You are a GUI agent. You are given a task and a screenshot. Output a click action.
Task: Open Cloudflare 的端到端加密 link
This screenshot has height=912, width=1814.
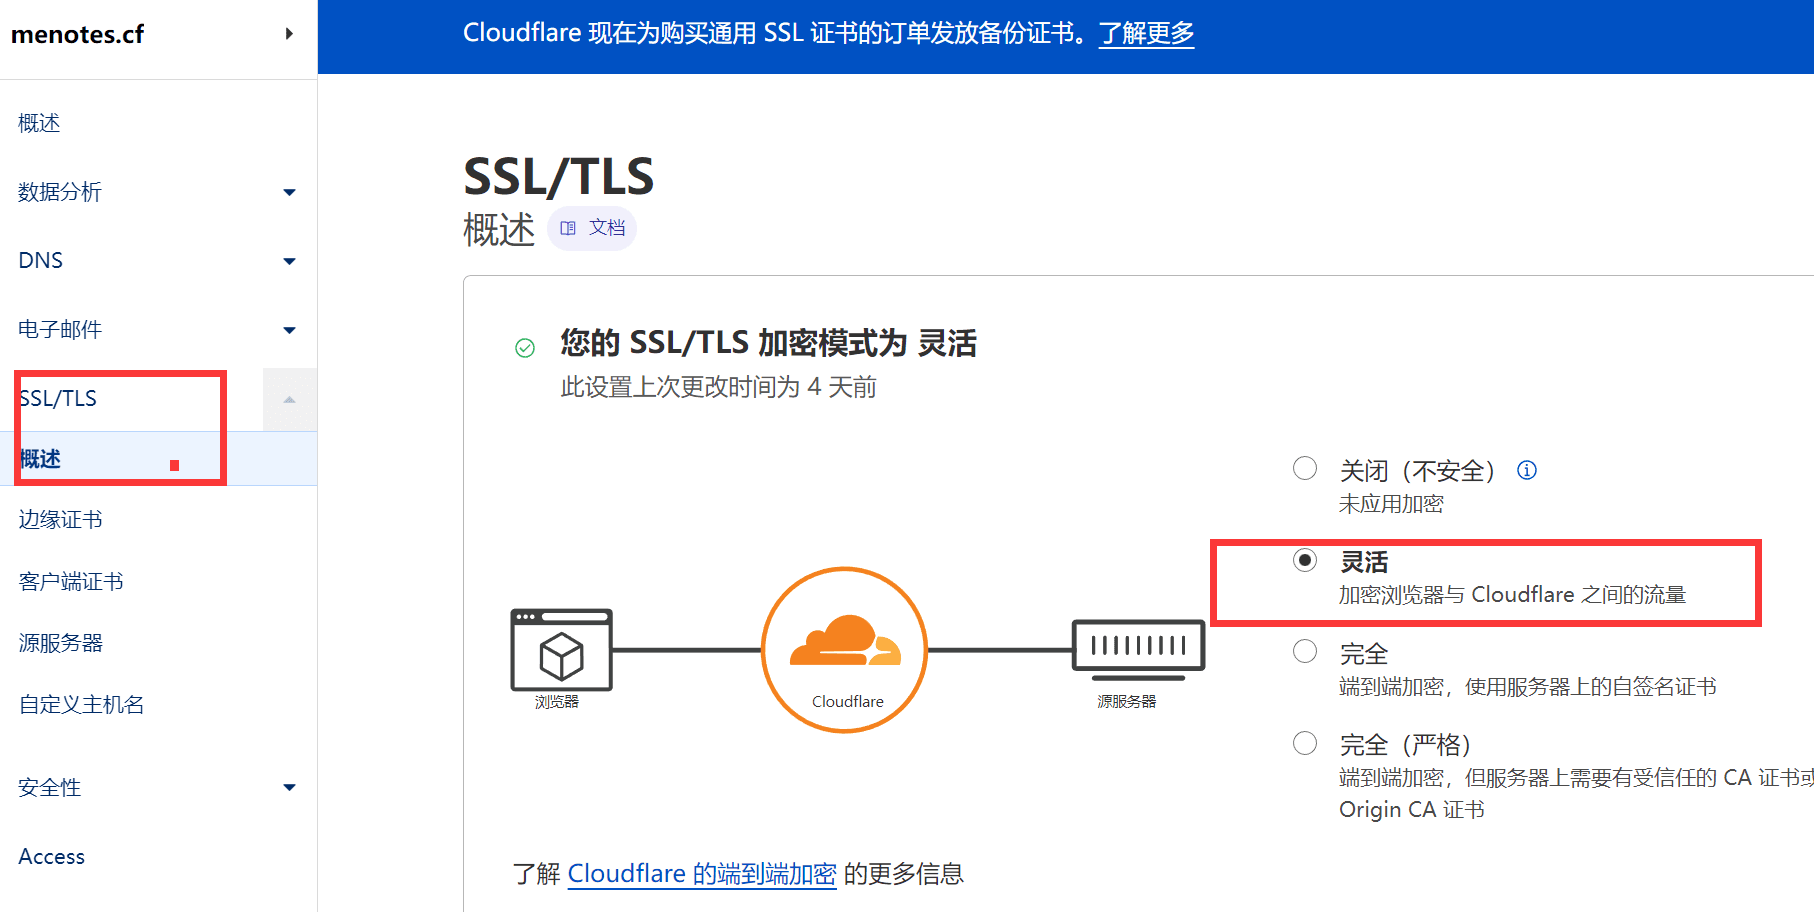702,873
